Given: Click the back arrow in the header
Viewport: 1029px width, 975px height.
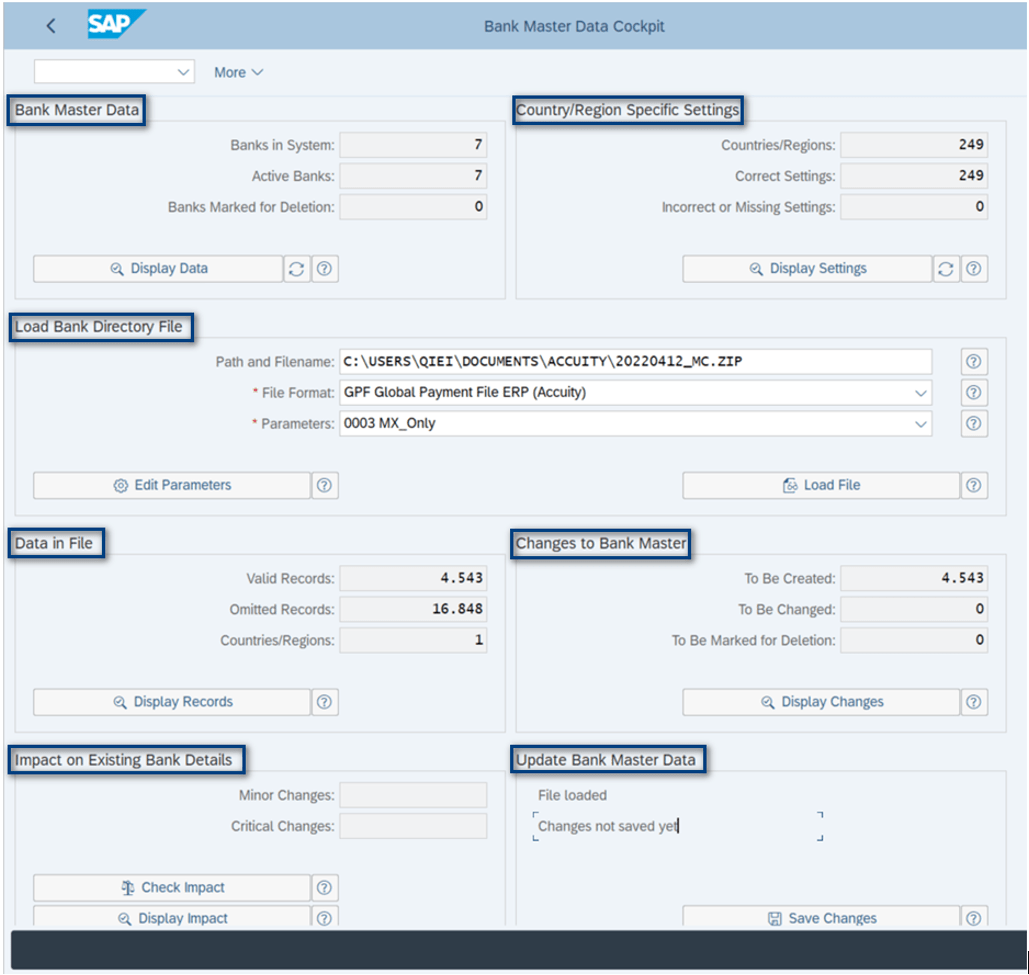Looking at the screenshot, I should (49, 26).
